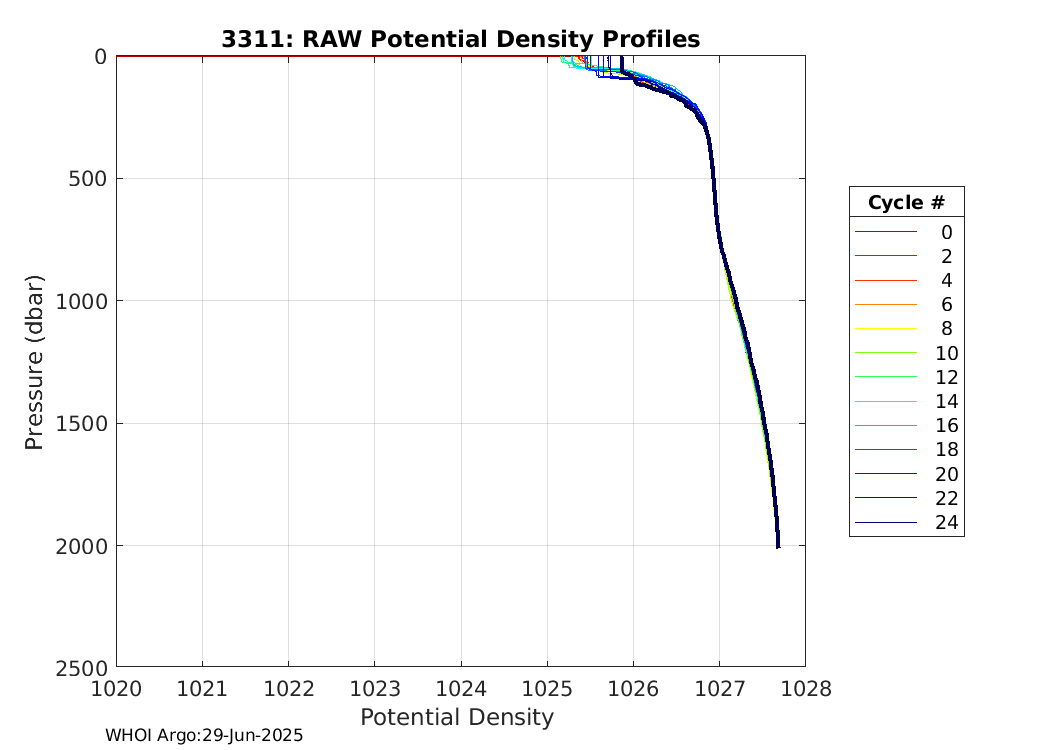The image size is (1050, 750).
Task: Click the "WHOI Argo:29-Jun-2025" footer text
Action: pyautogui.click(x=204, y=735)
